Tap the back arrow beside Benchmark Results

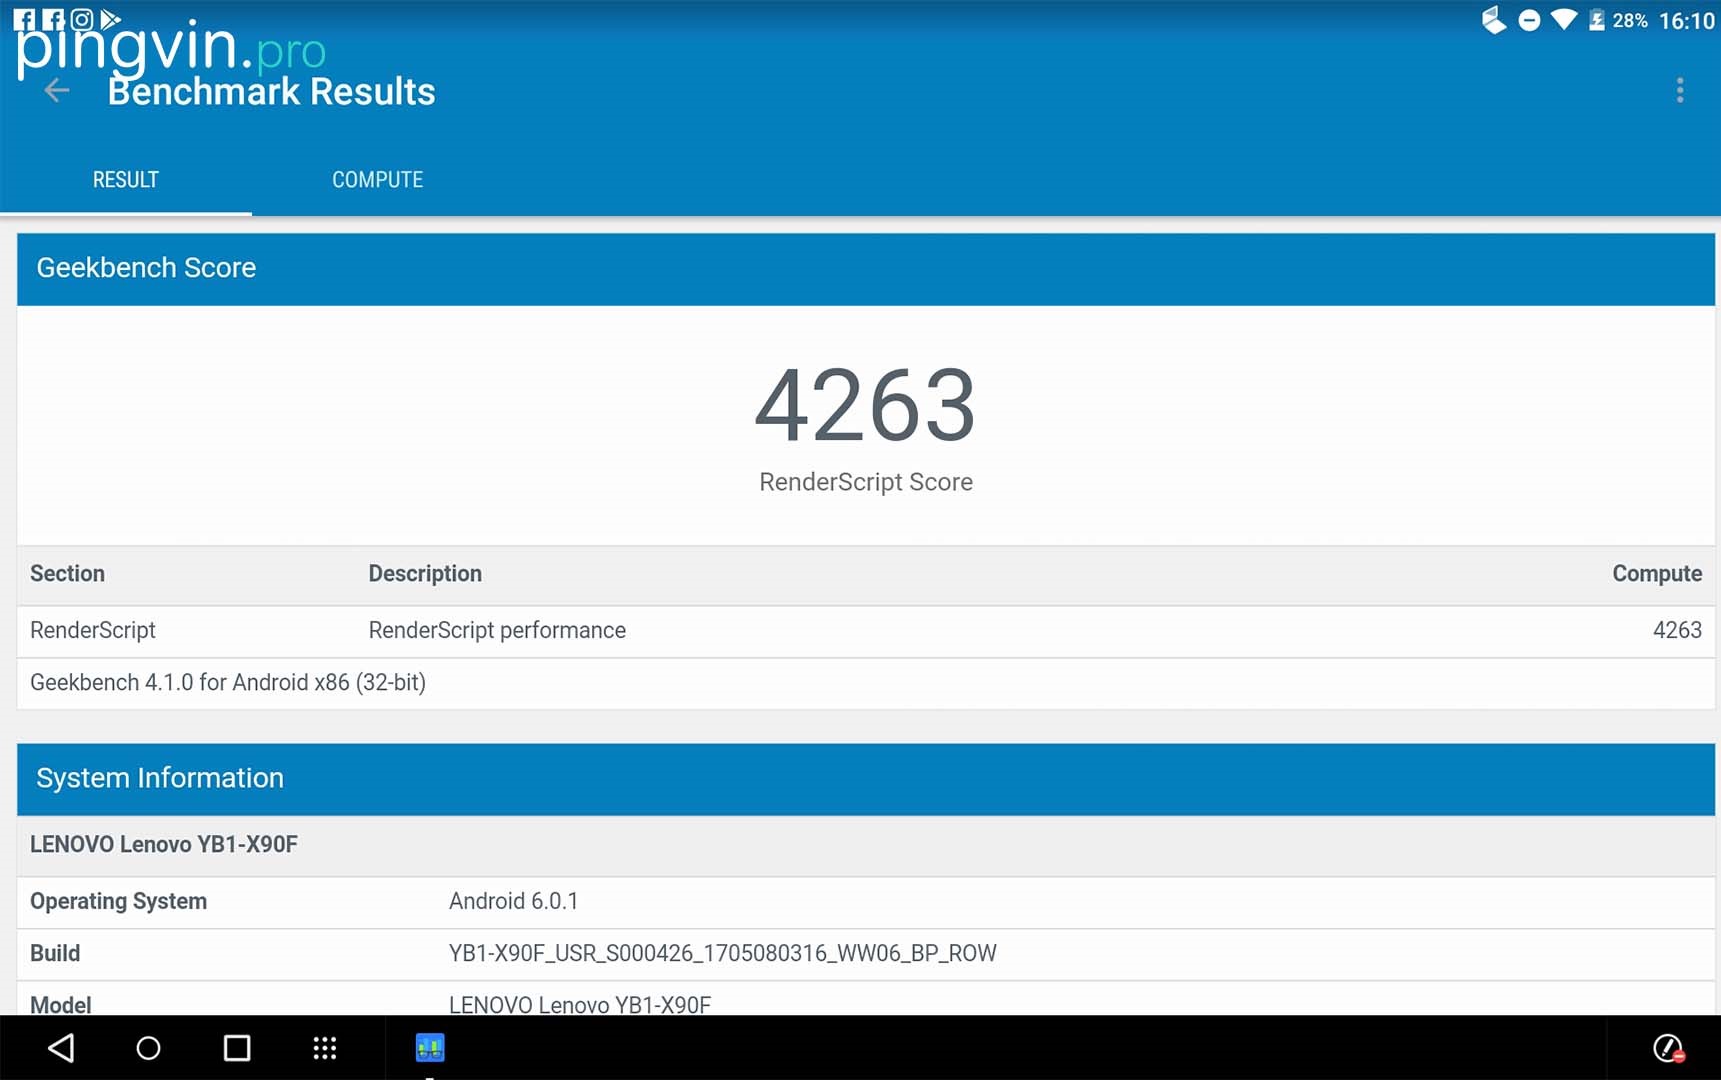(57, 91)
